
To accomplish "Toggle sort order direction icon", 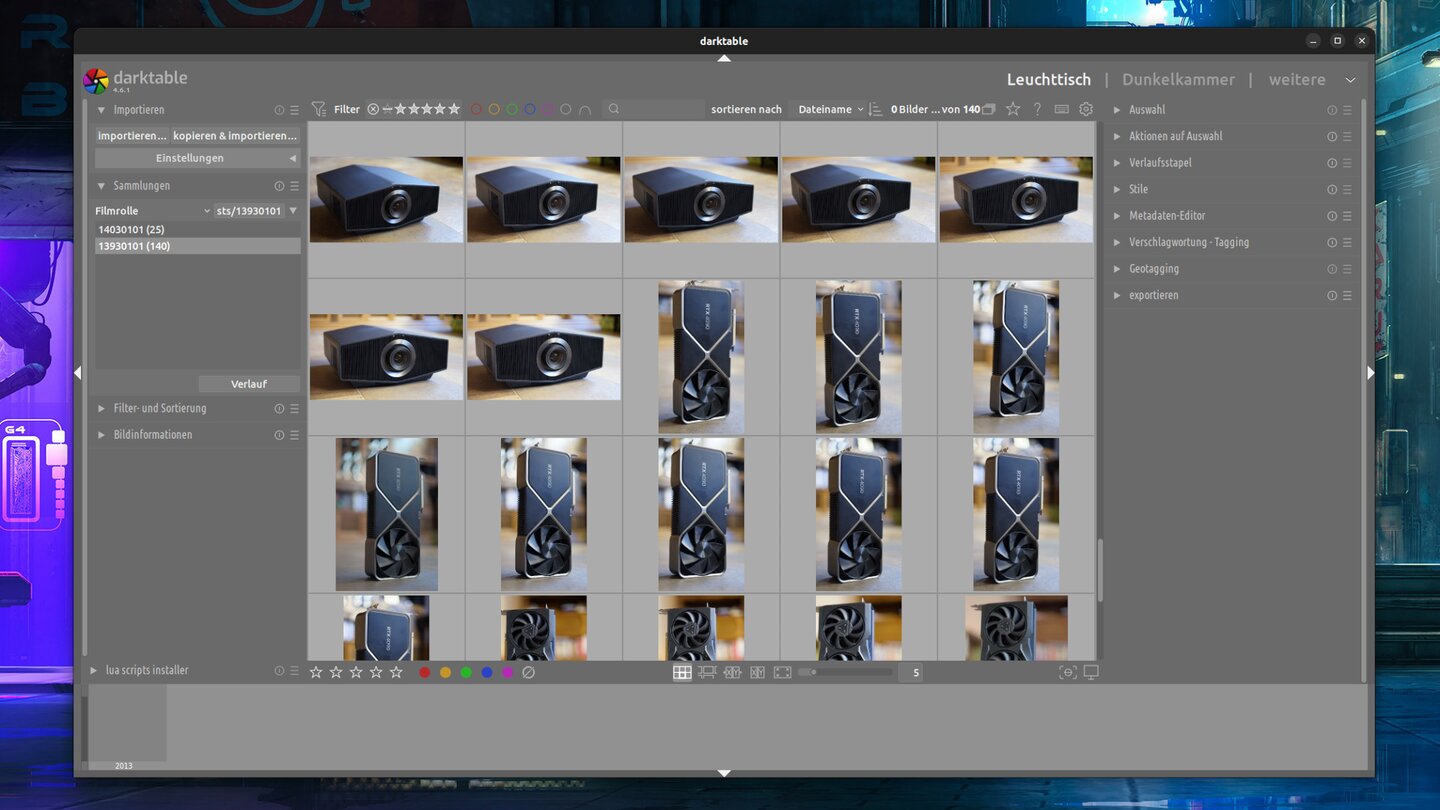I will [876, 109].
